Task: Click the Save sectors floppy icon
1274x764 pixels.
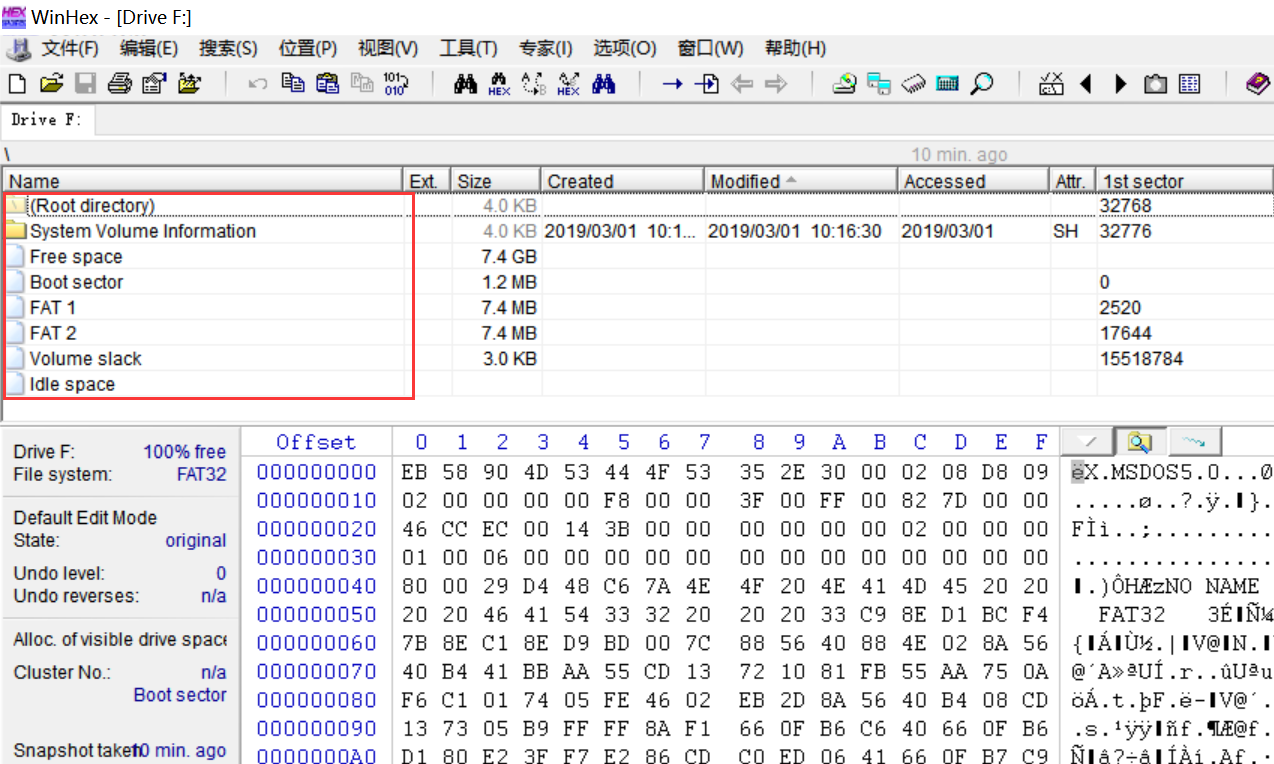Action: [85, 84]
